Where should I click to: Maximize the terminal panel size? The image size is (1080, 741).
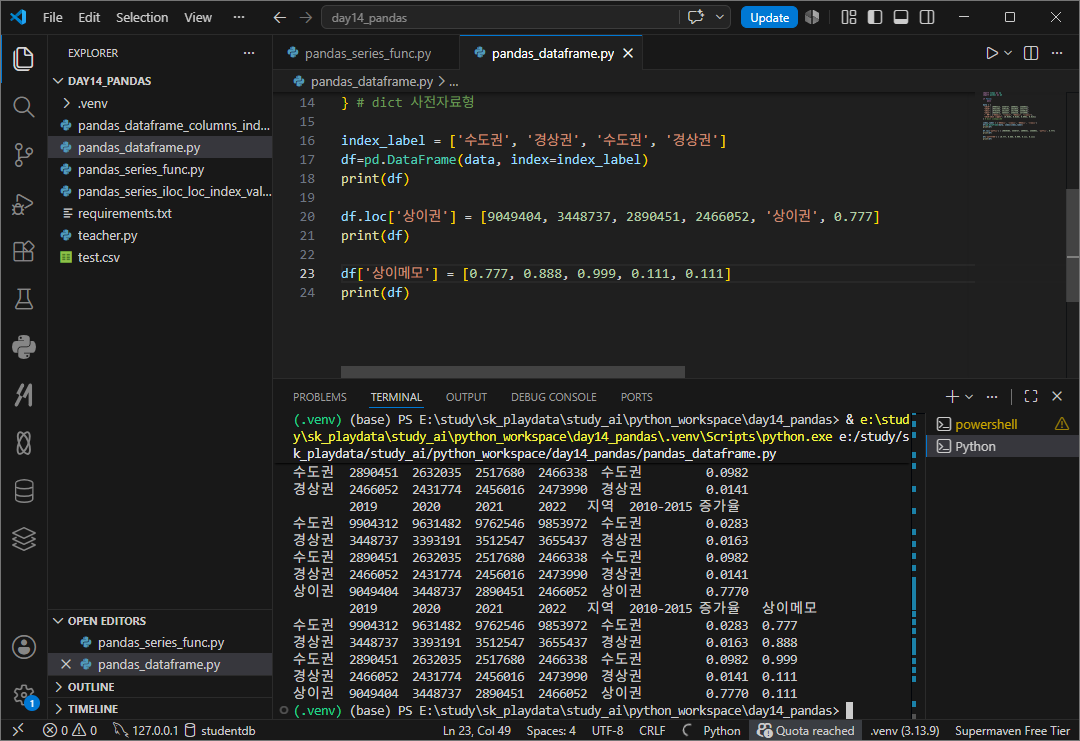1030,396
